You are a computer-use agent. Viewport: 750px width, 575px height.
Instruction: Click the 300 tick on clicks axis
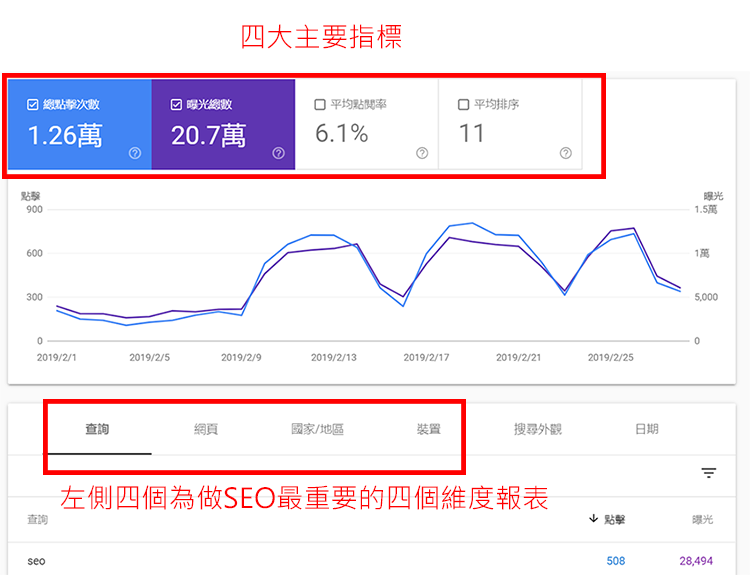pyautogui.click(x=34, y=297)
